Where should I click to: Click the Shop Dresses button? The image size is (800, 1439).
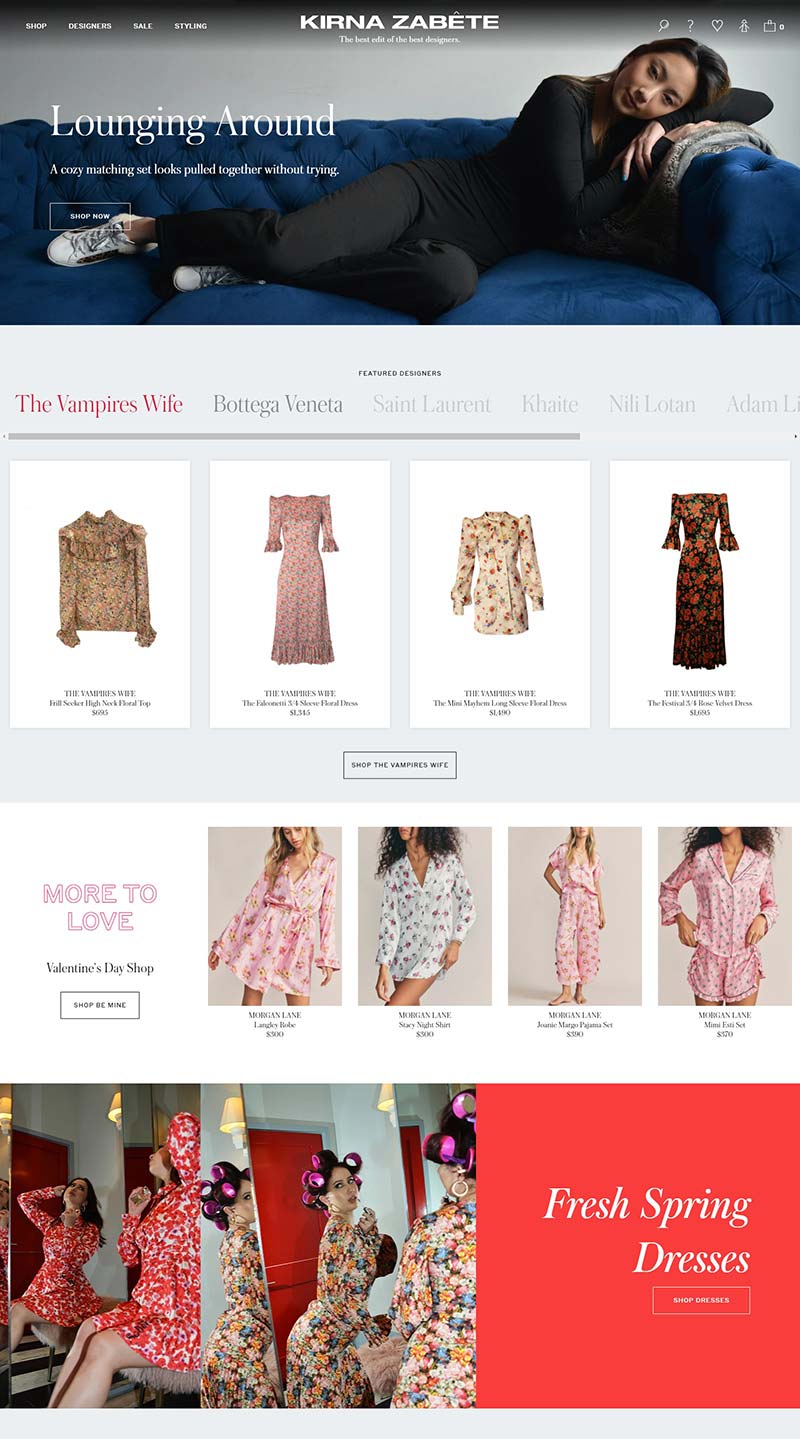tap(701, 1300)
